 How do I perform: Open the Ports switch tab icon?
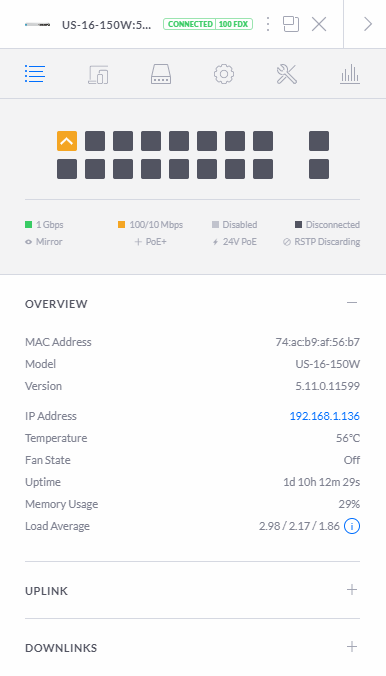coord(161,74)
